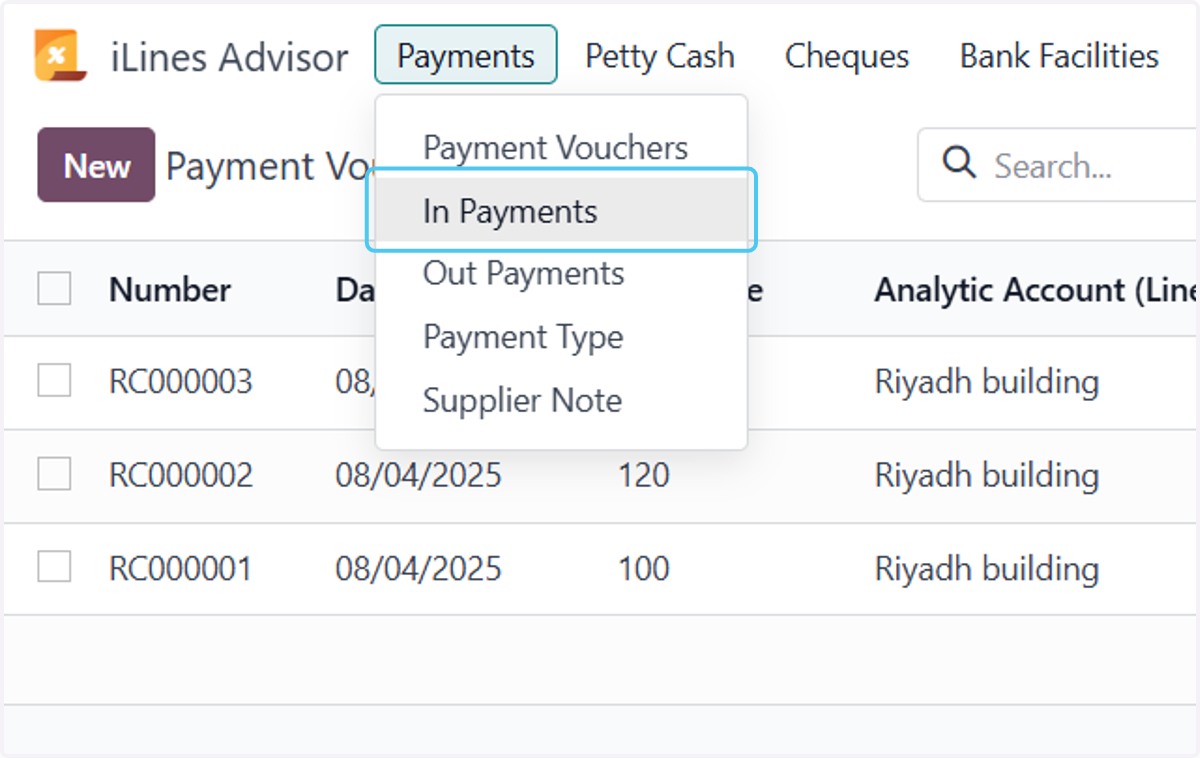This screenshot has width=1200, height=758.
Task: Click Riyadh building in row RC000003
Action: coord(987,381)
